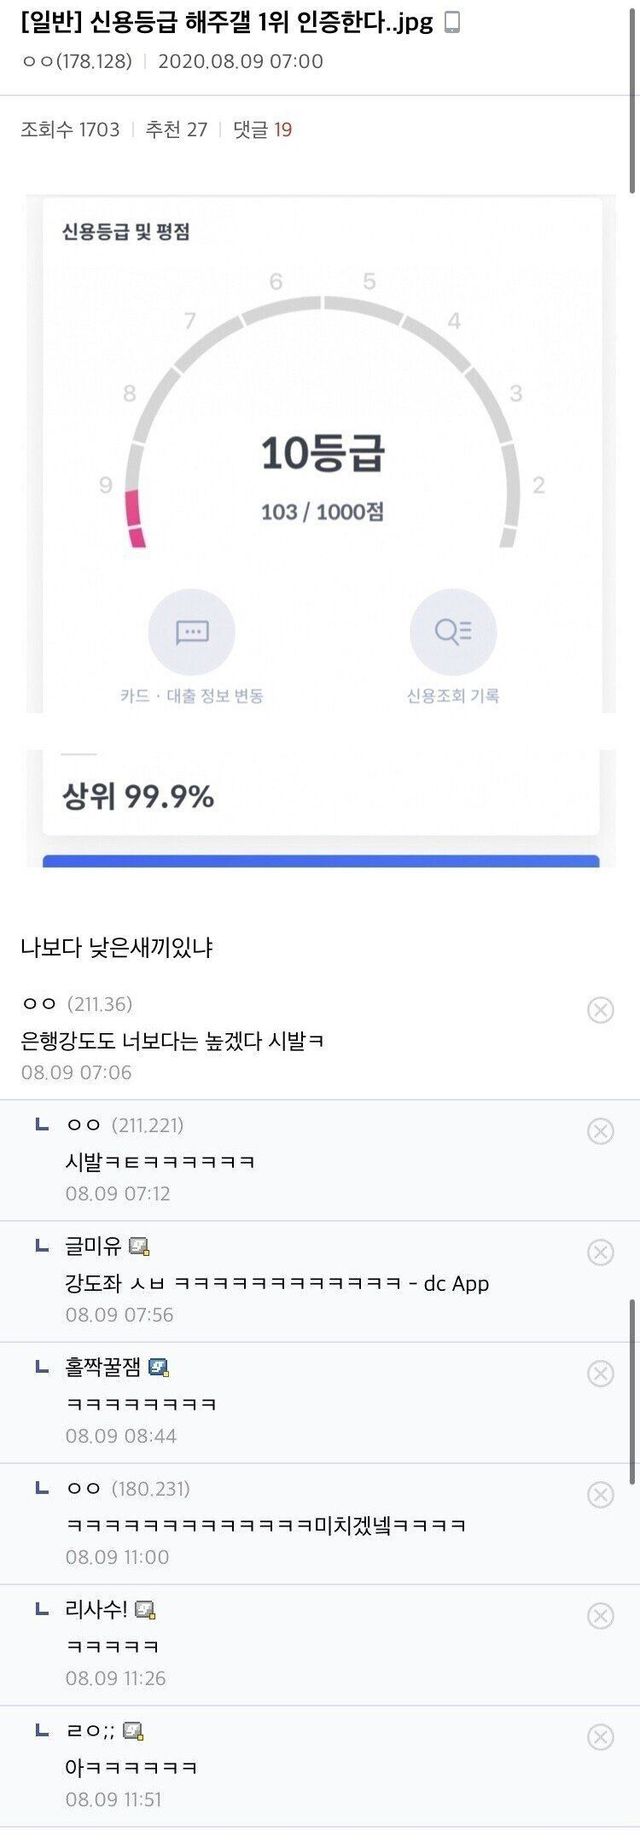The image size is (640, 1841).
Task: Open 리사수! user nickname
Action: pos(96,1609)
